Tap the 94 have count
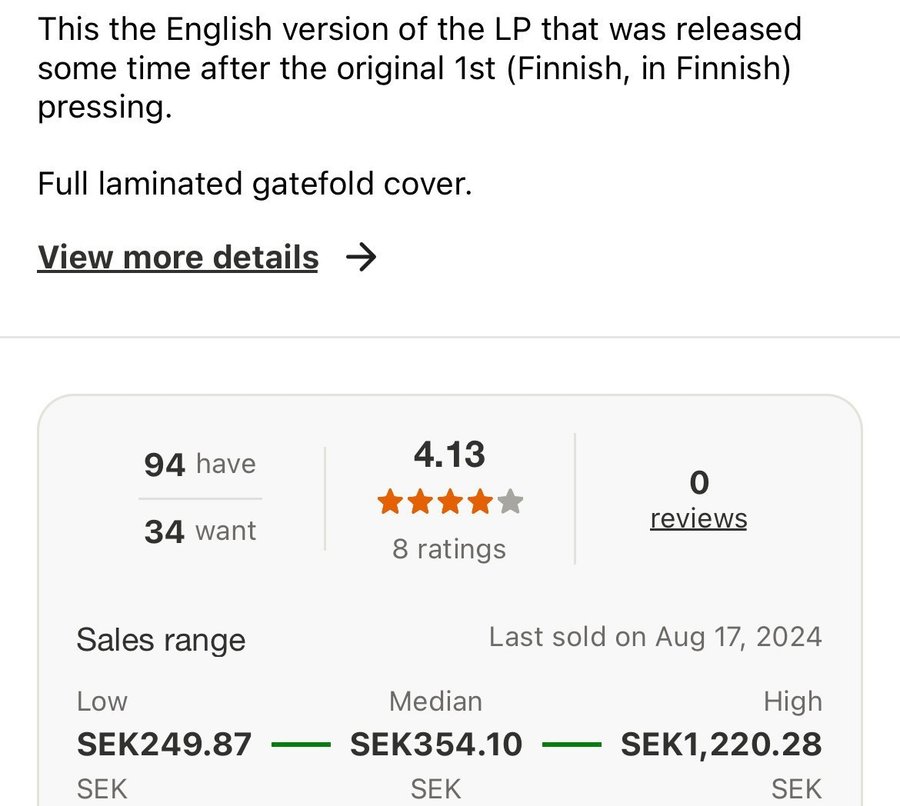900x806 pixels. (200, 464)
